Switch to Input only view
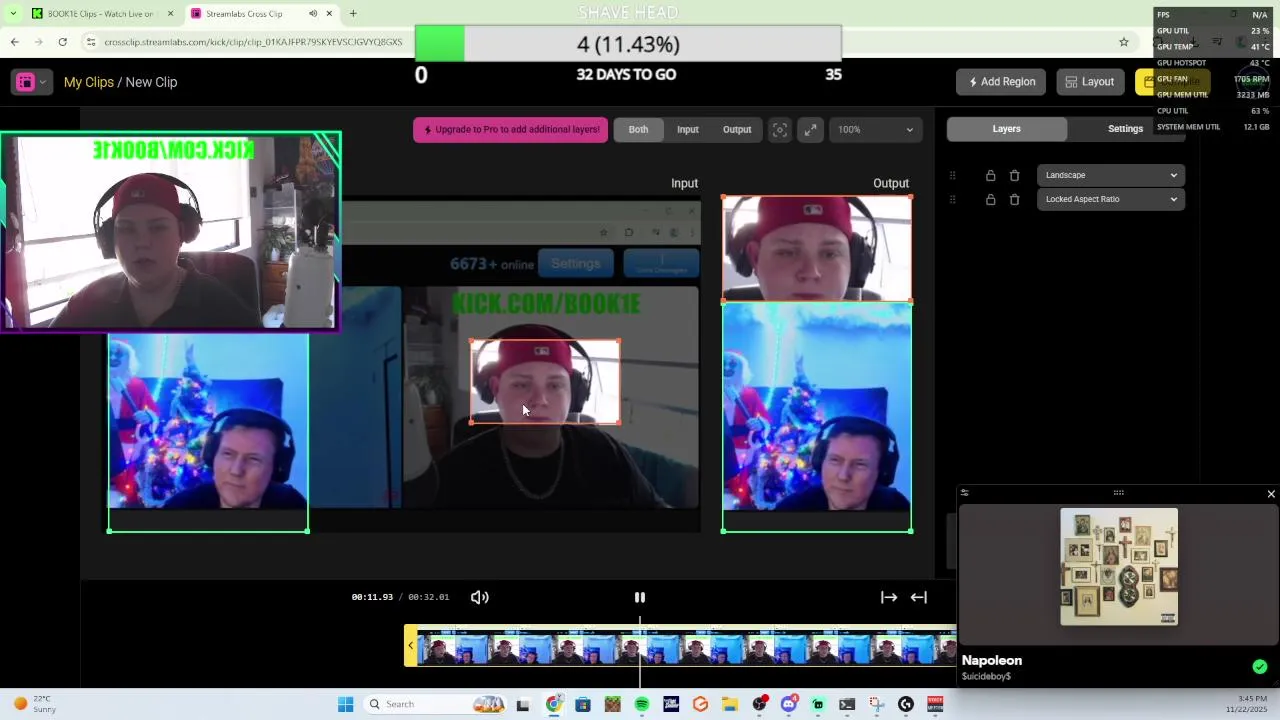Viewport: 1280px width, 720px height. [687, 129]
